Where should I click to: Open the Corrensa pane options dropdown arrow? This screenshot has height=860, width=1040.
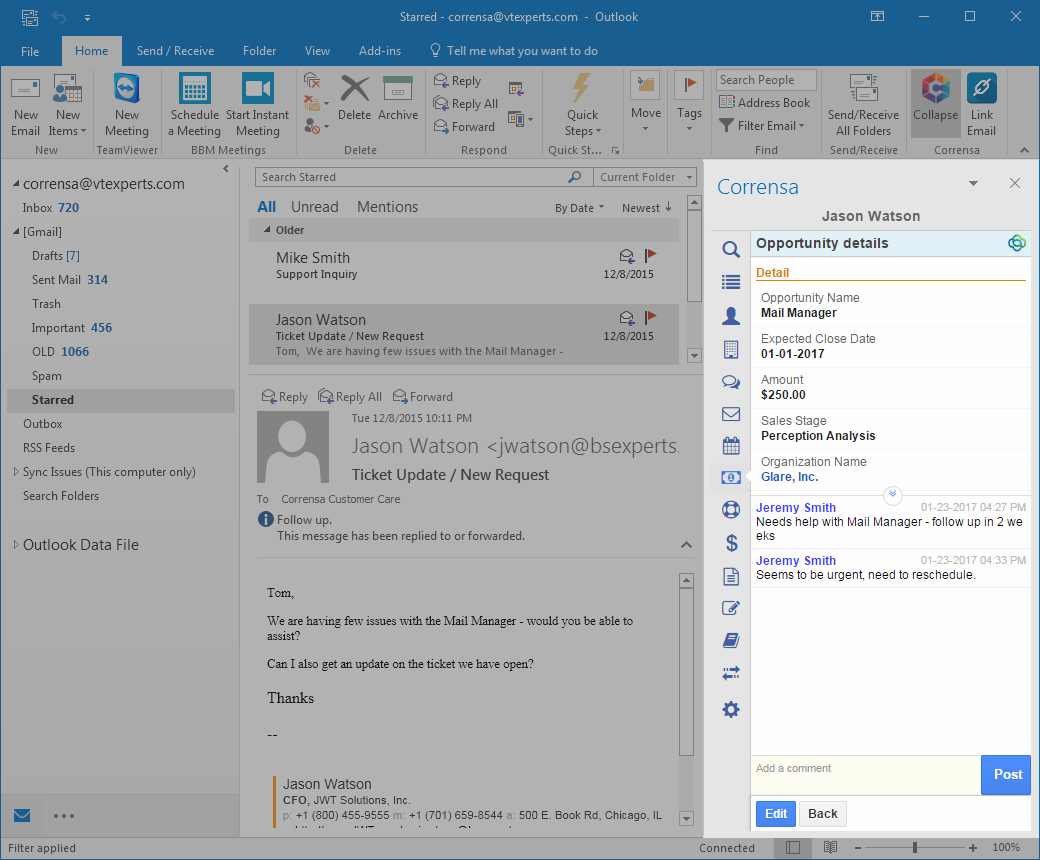(x=973, y=184)
